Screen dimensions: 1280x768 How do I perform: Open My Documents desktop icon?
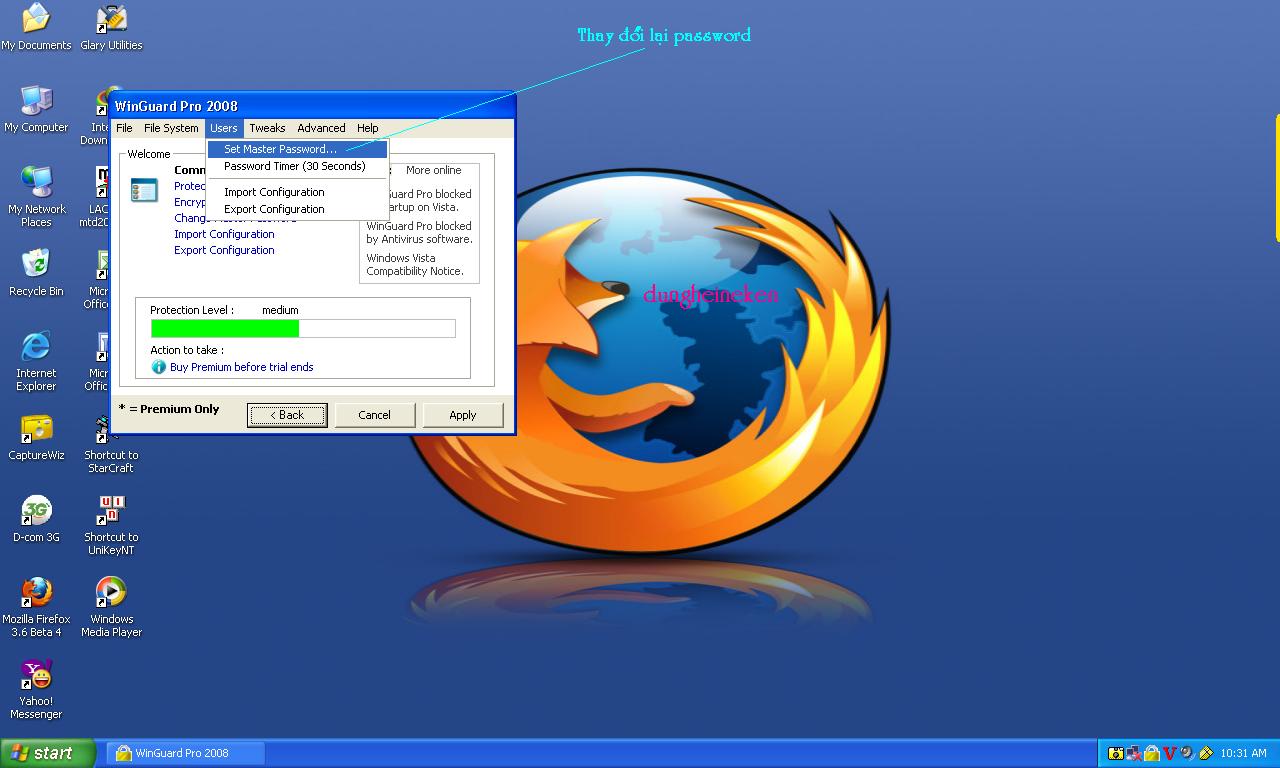point(36,27)
